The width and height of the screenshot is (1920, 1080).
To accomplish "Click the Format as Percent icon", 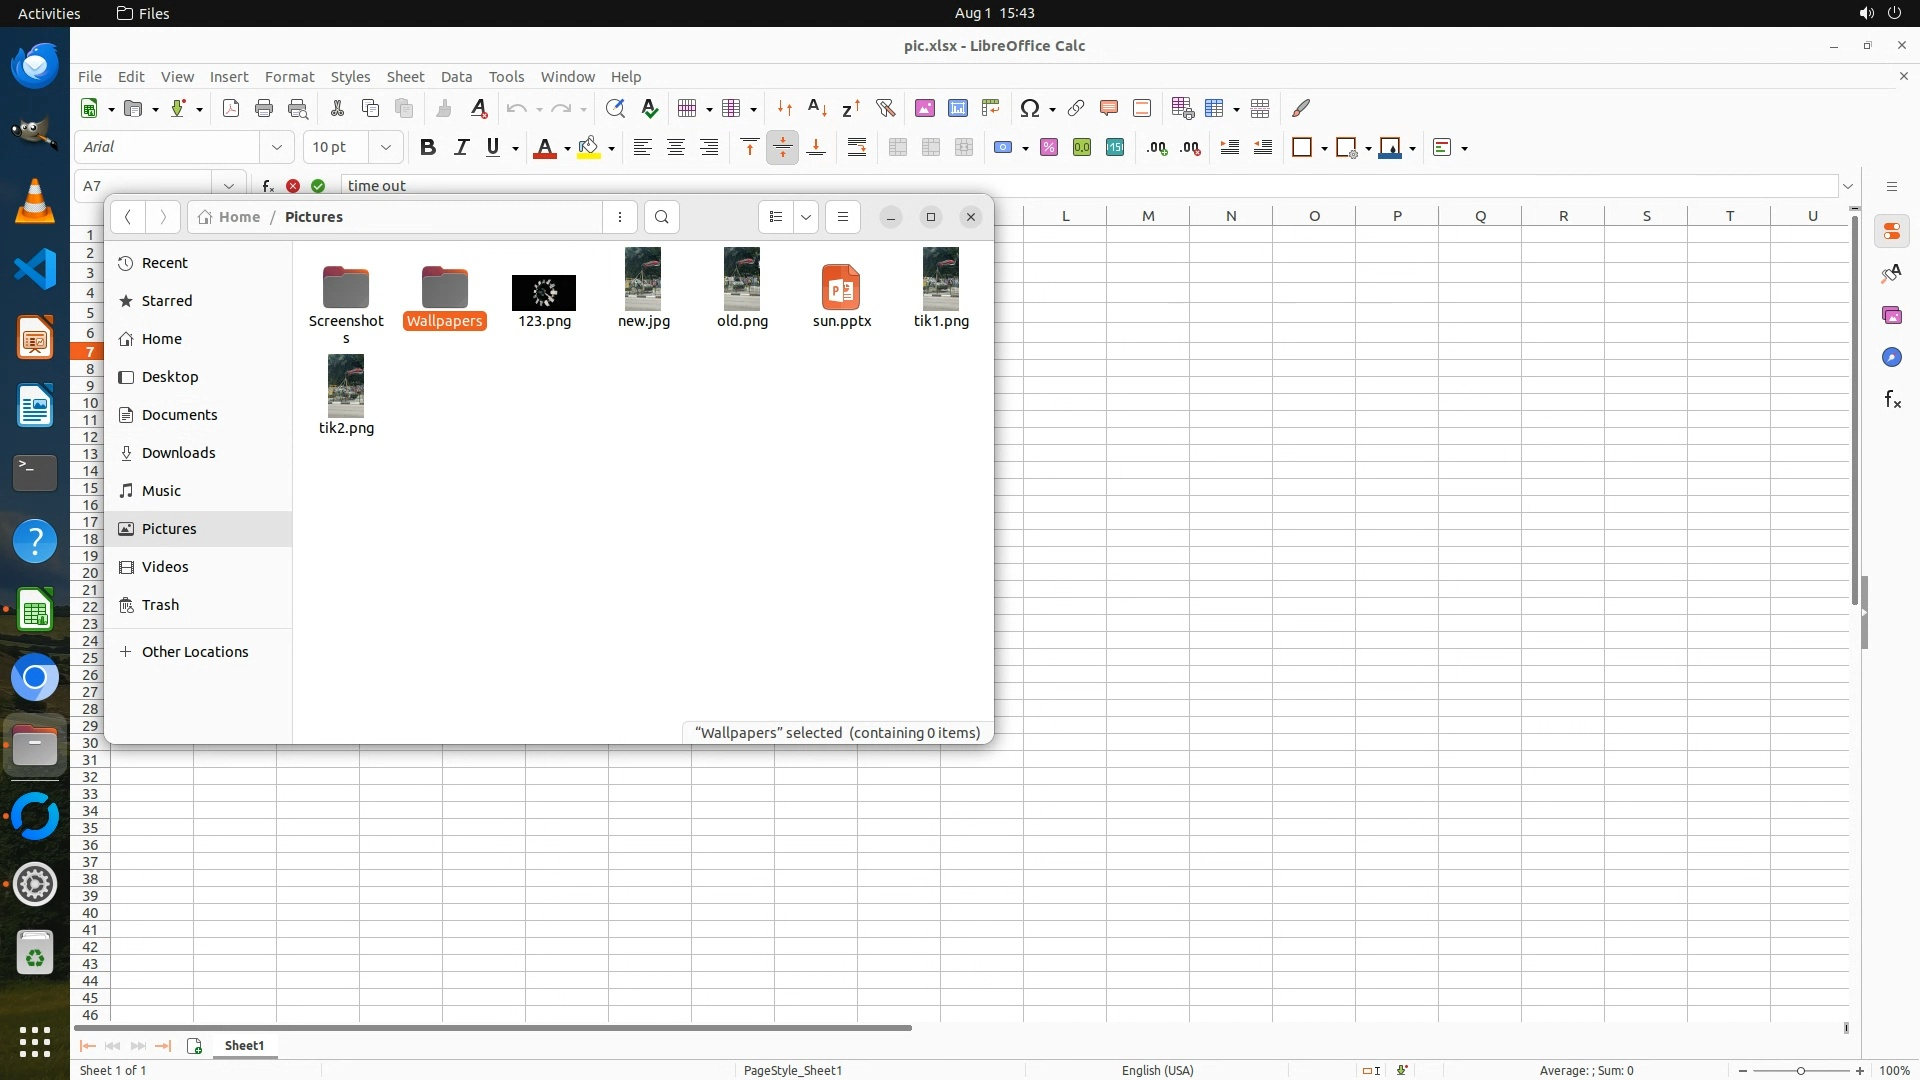I will (1049, 147).
